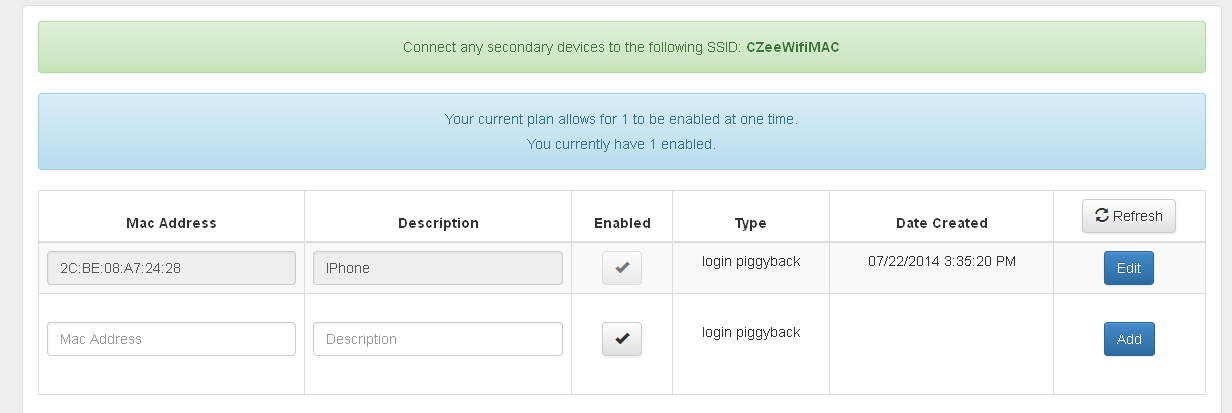This screenshot has height=413, width=1232.
Task: Click the CZeeWifiMAC SSID name
Action: (x=793, y=47)
